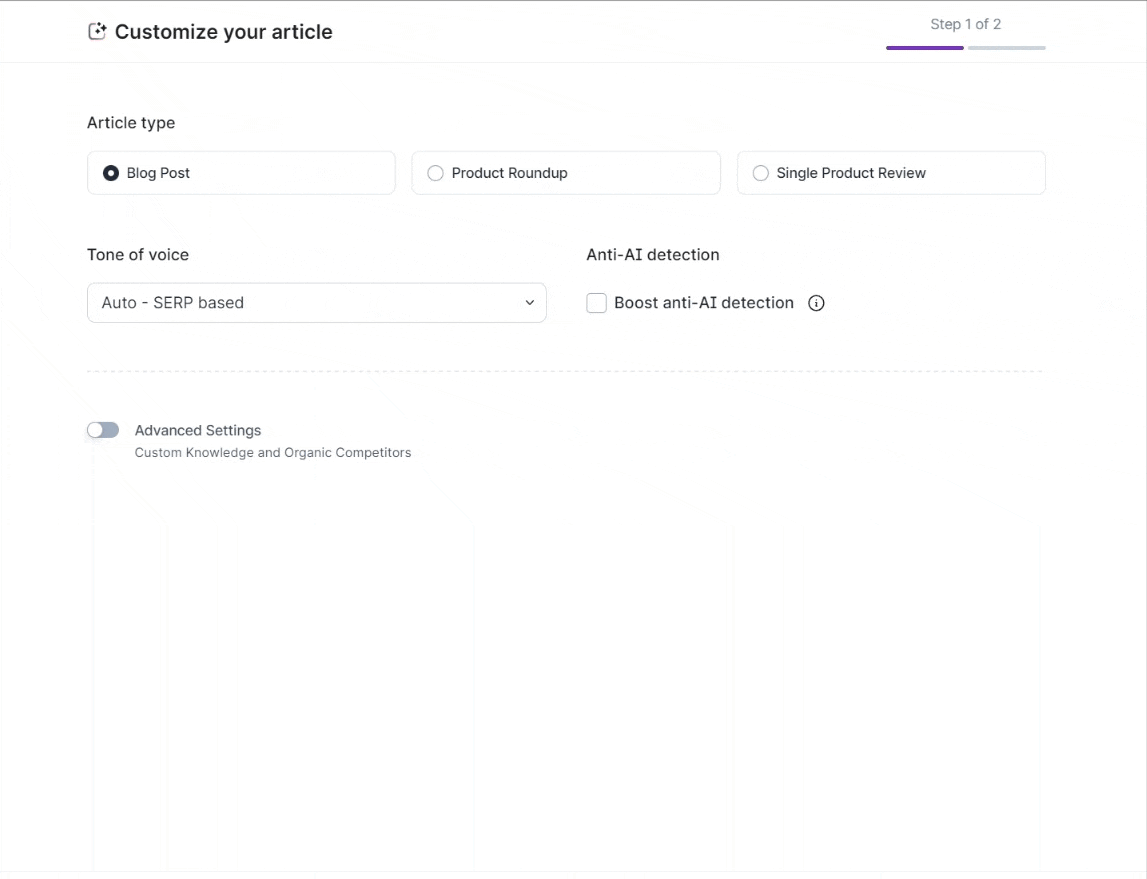Click the Tone of voice field label
1147x879 pixels.
(138, 255)
